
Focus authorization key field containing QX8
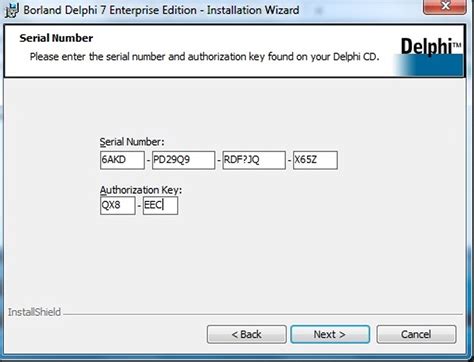coord(118,205)
